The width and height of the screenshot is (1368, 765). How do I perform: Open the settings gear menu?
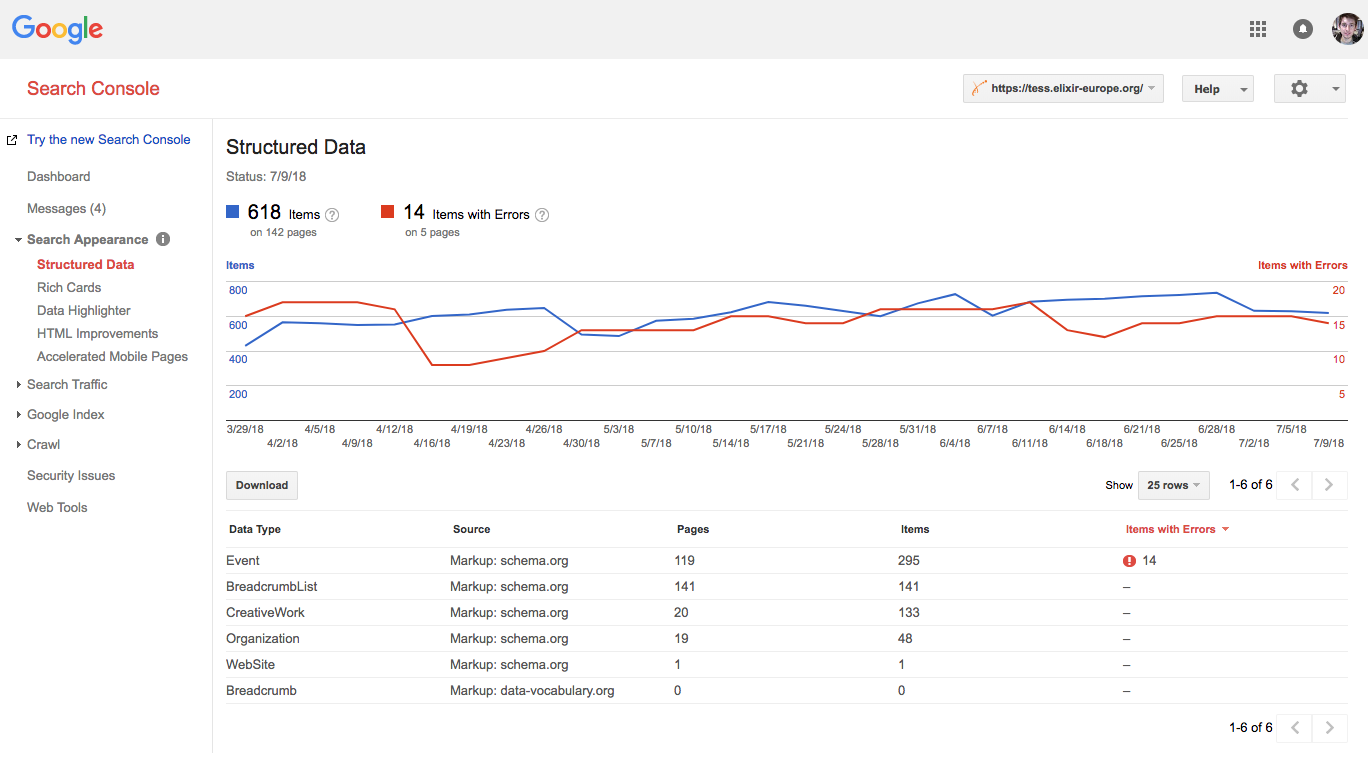point(1302,88)
